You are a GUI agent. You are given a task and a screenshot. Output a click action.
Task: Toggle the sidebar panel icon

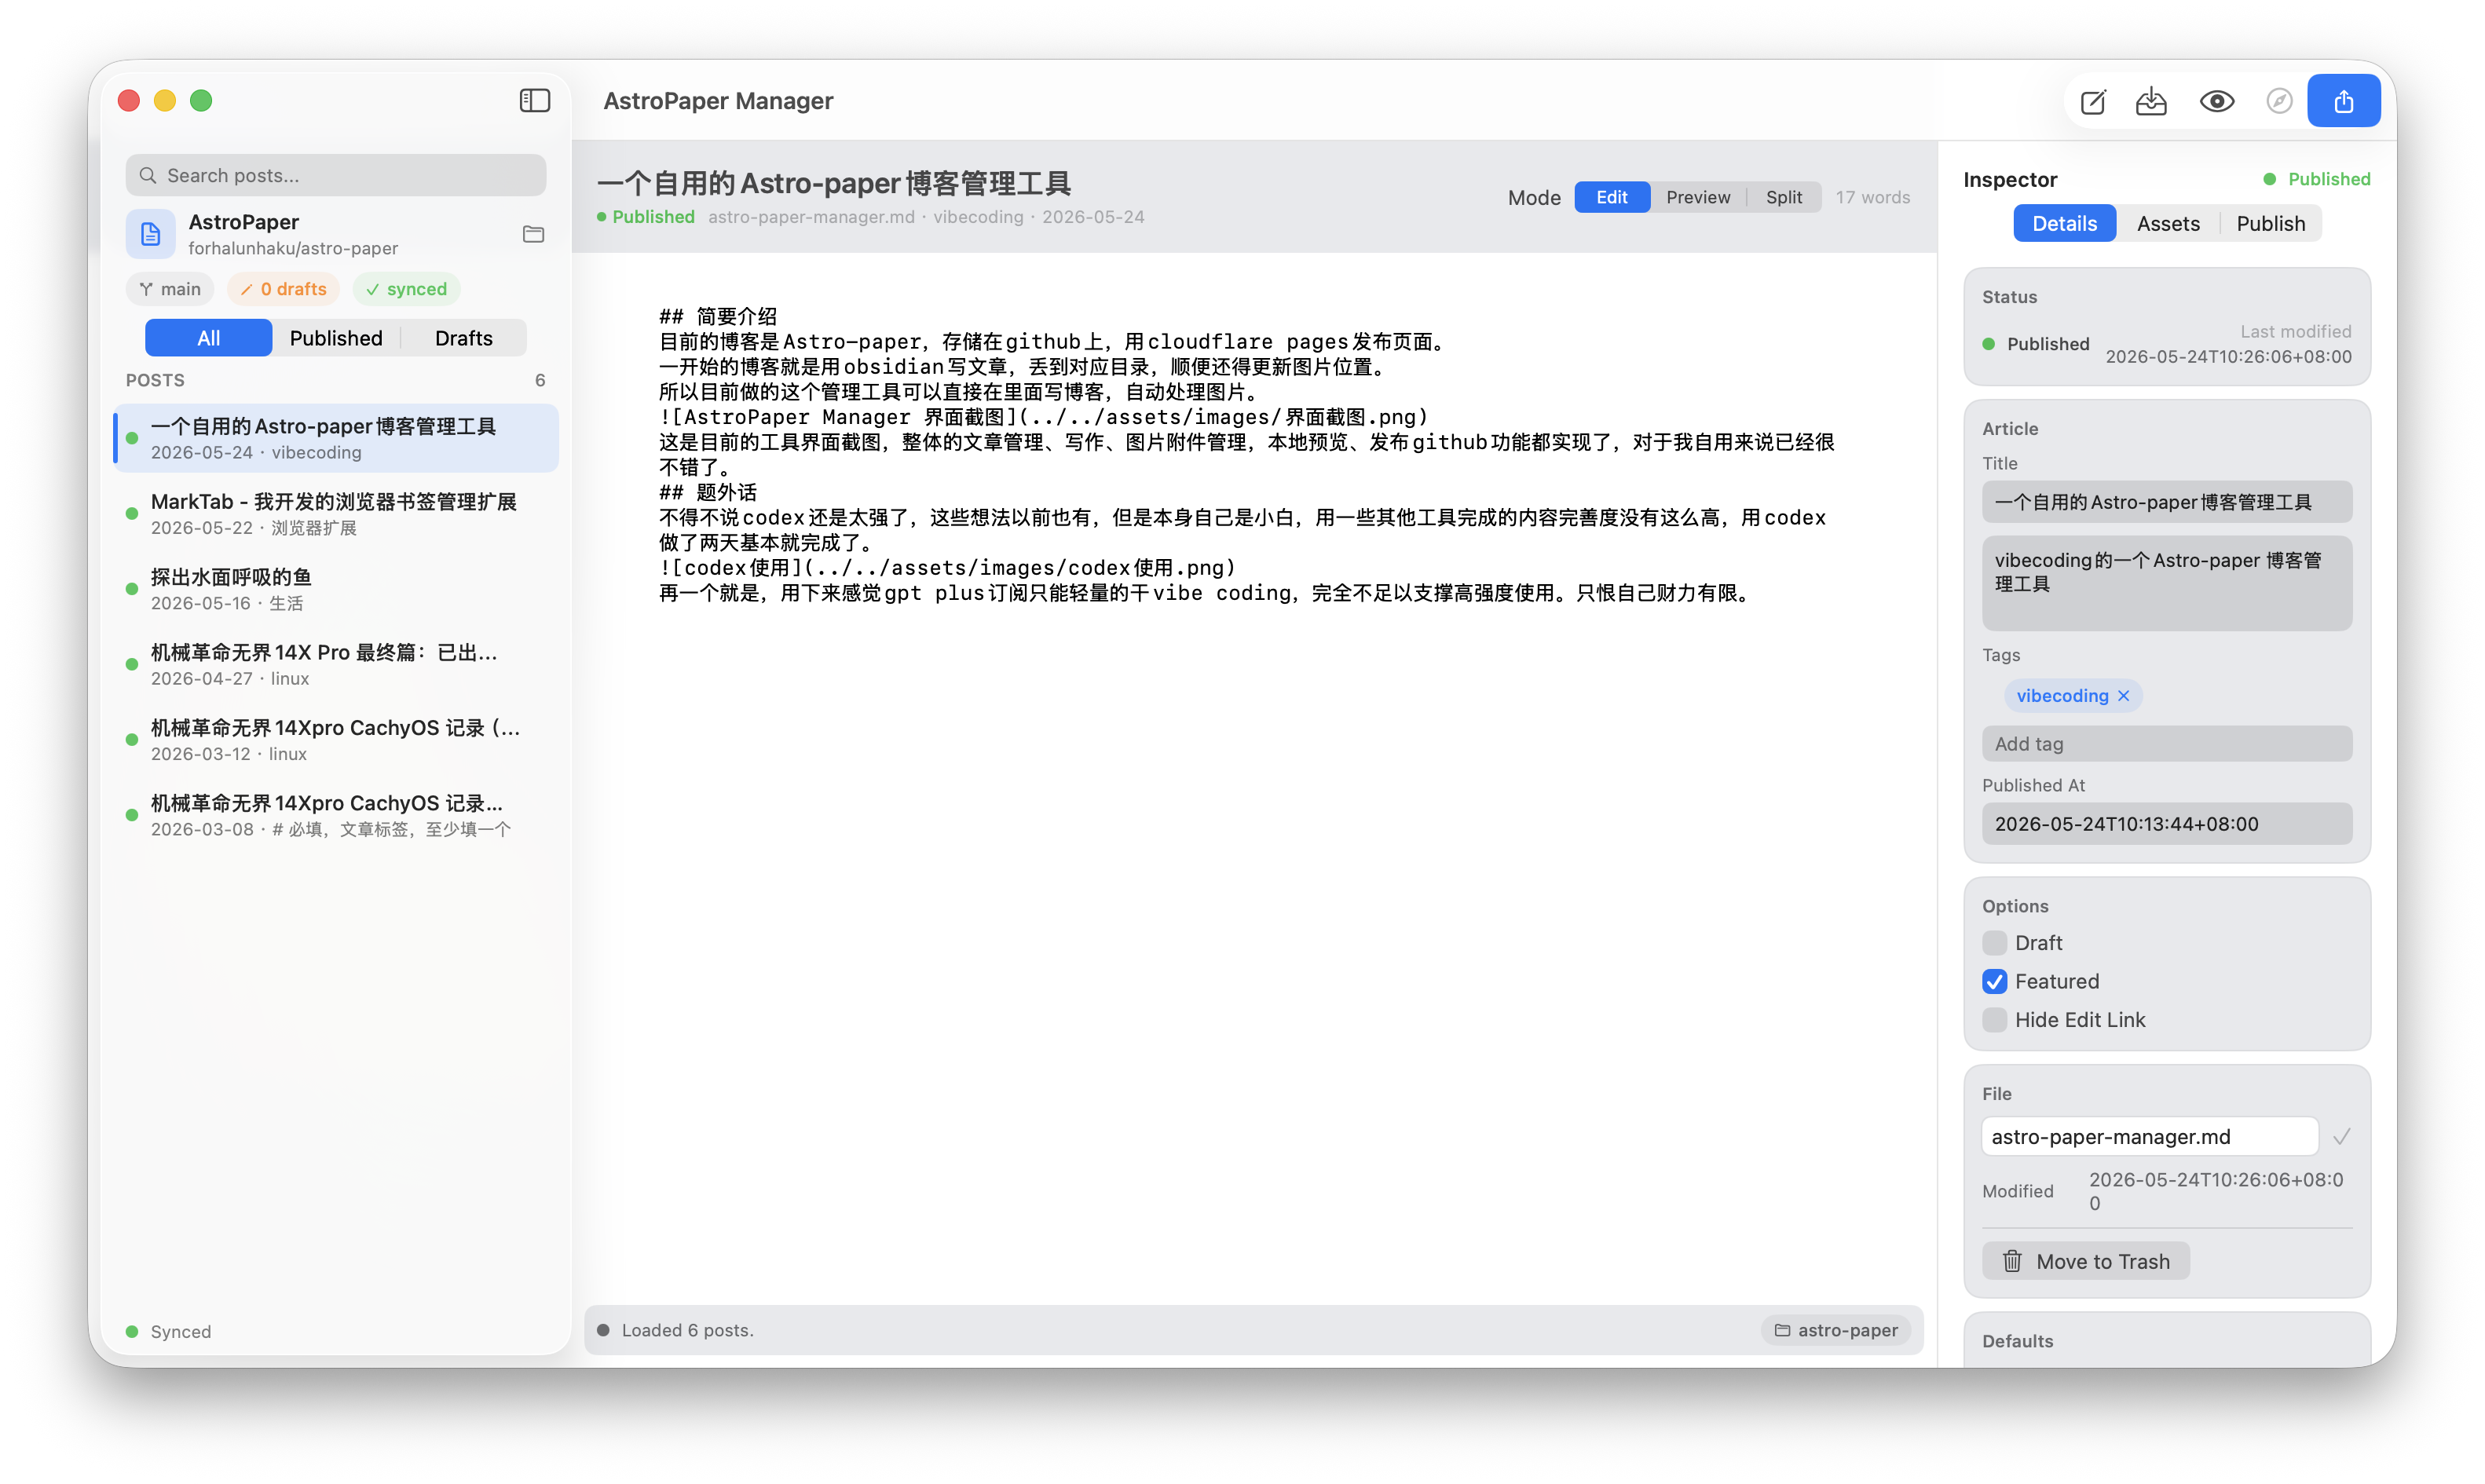535,100
